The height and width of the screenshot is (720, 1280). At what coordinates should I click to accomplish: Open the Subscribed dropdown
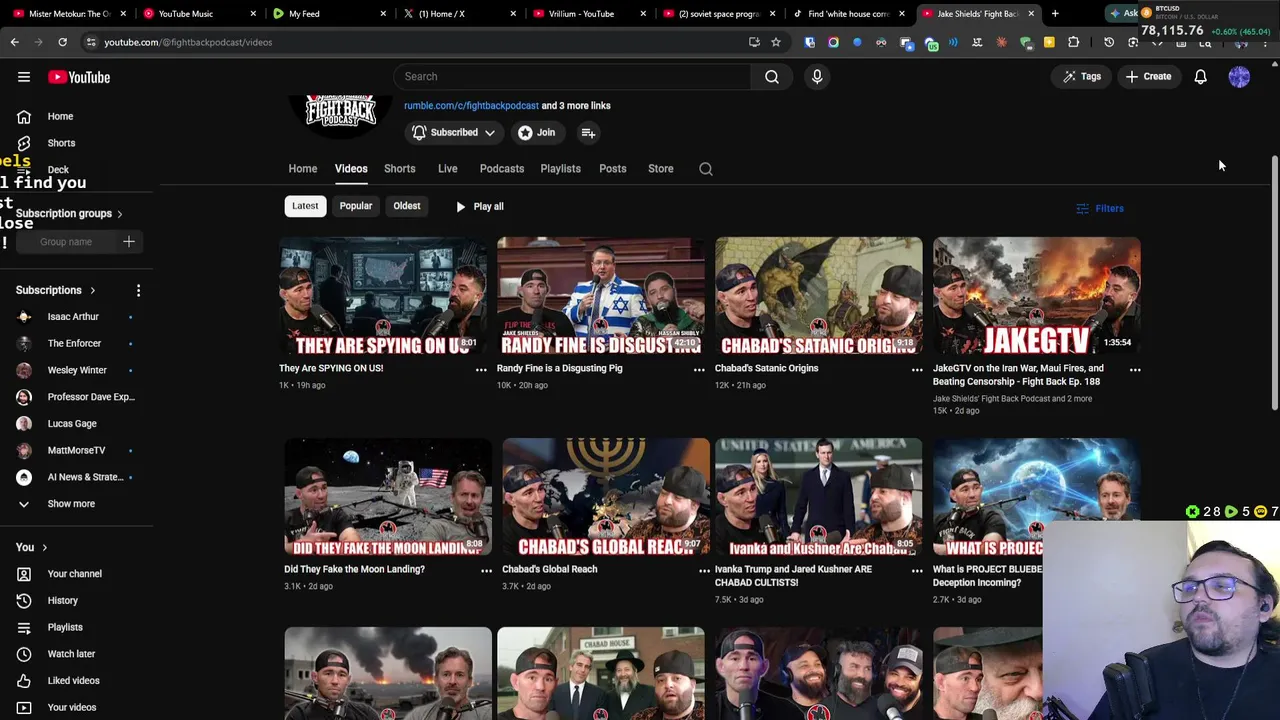click(x=454, y=132)
